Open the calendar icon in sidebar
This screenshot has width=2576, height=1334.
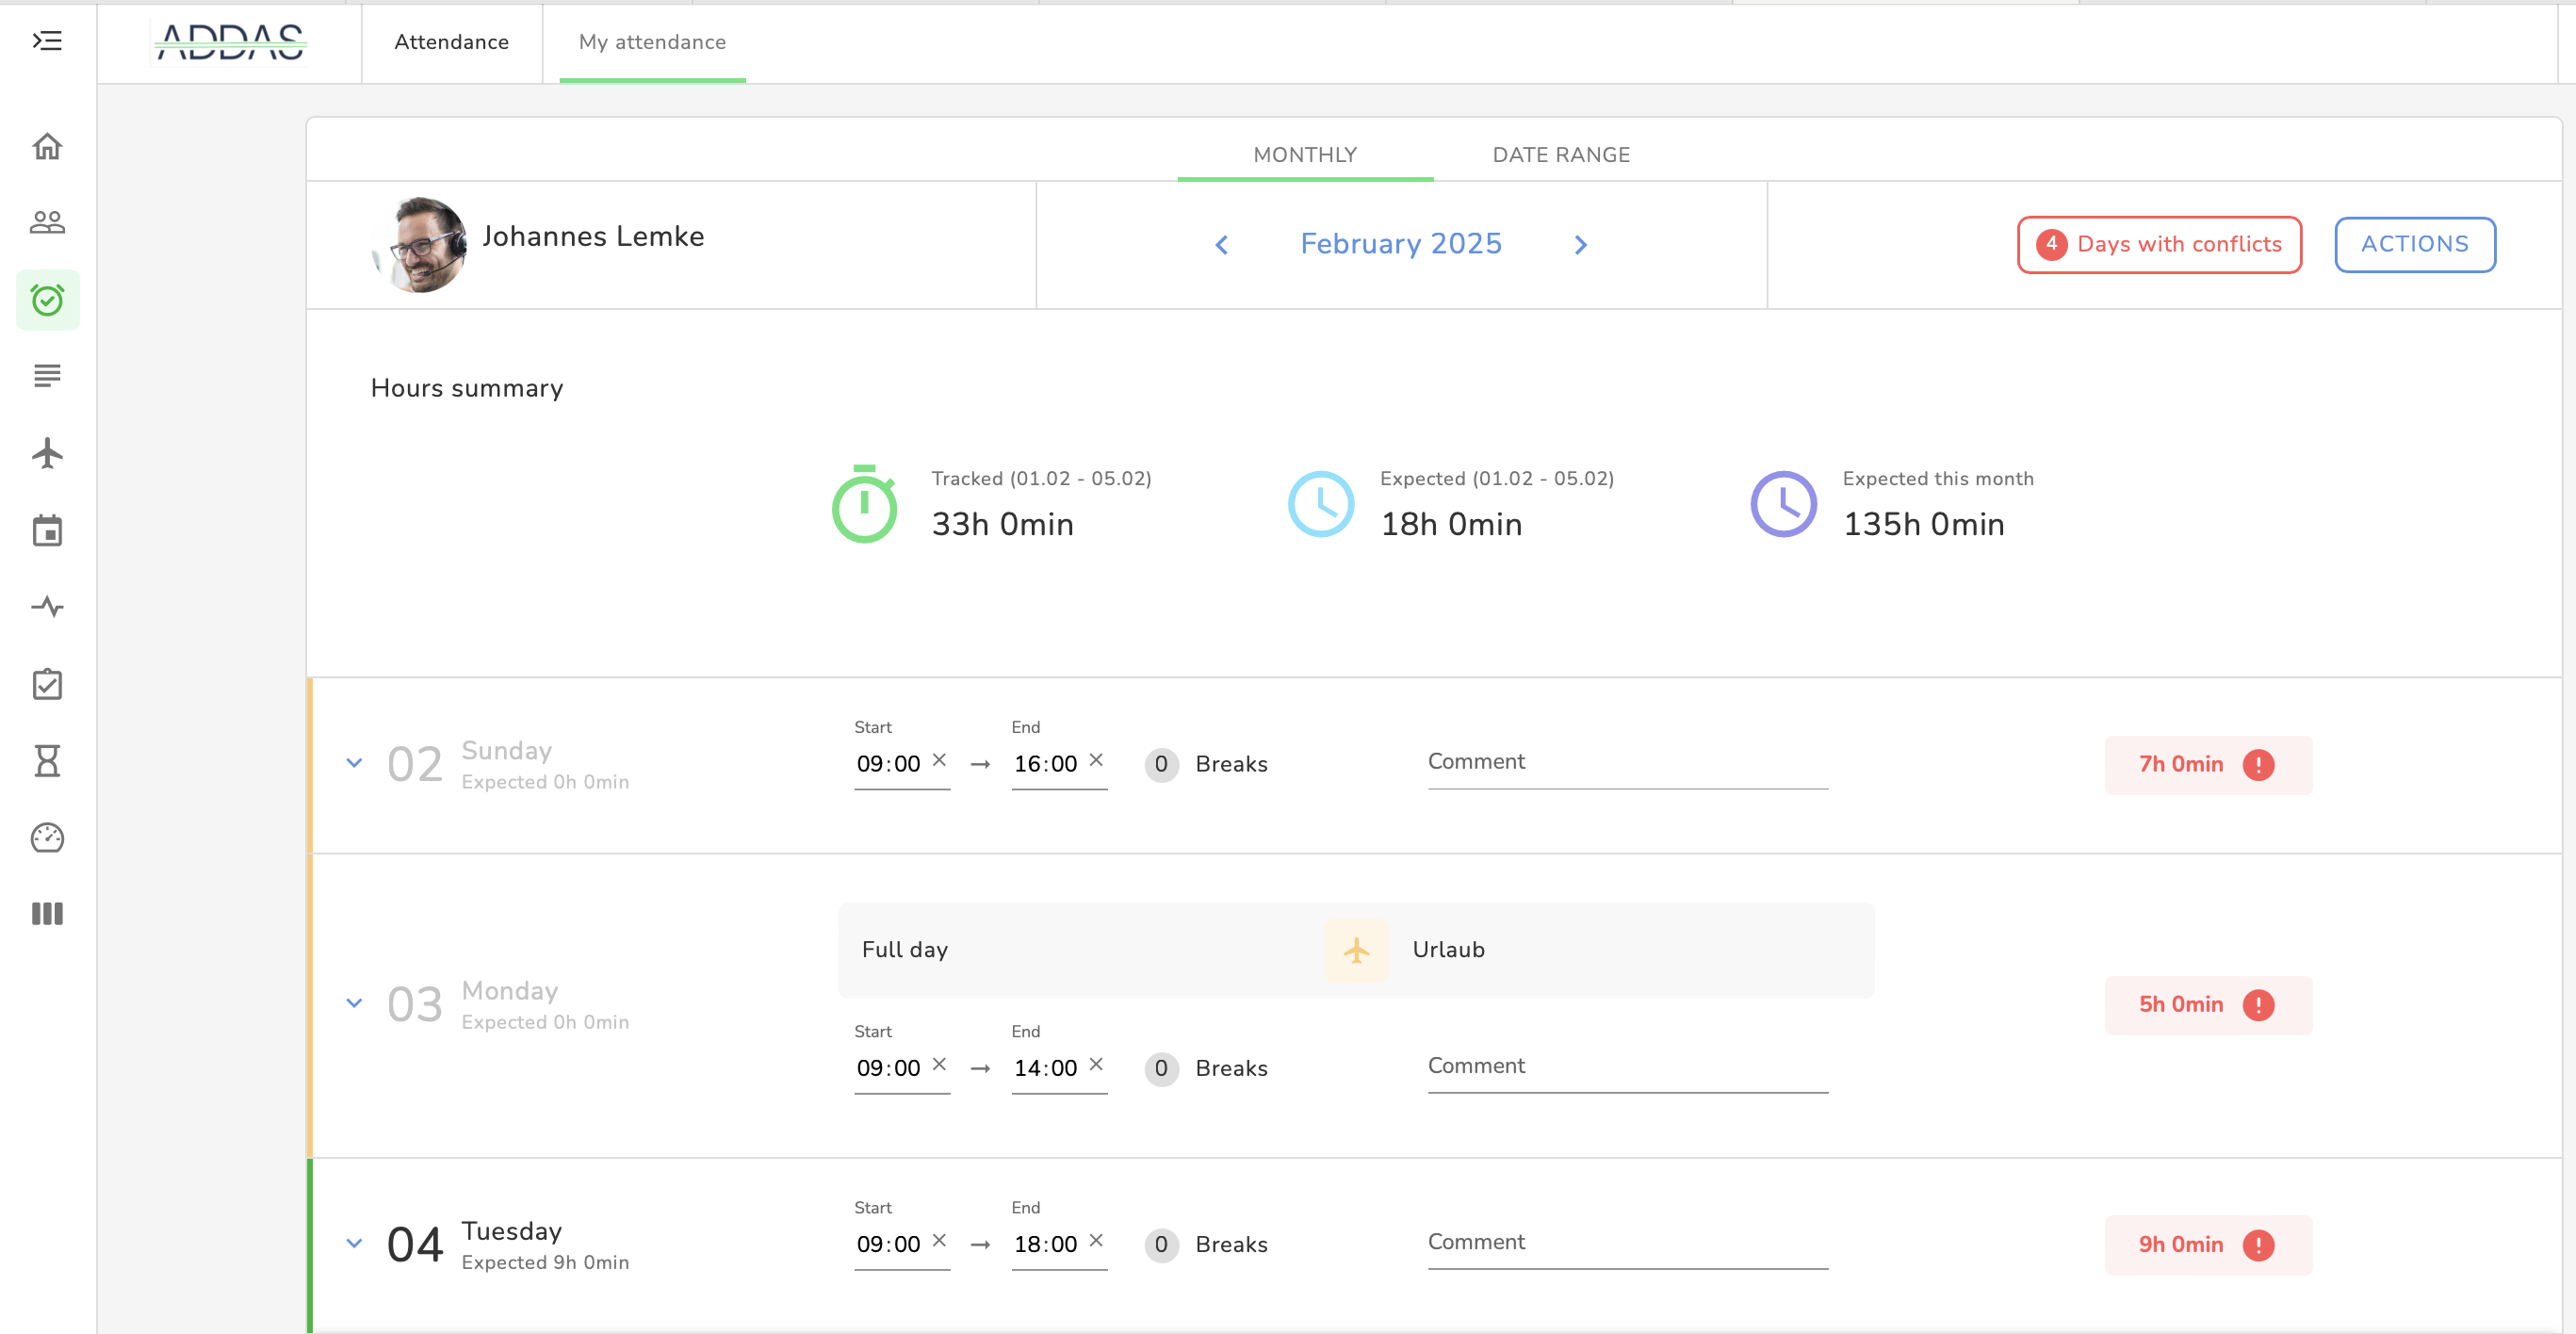coord(47,530)
